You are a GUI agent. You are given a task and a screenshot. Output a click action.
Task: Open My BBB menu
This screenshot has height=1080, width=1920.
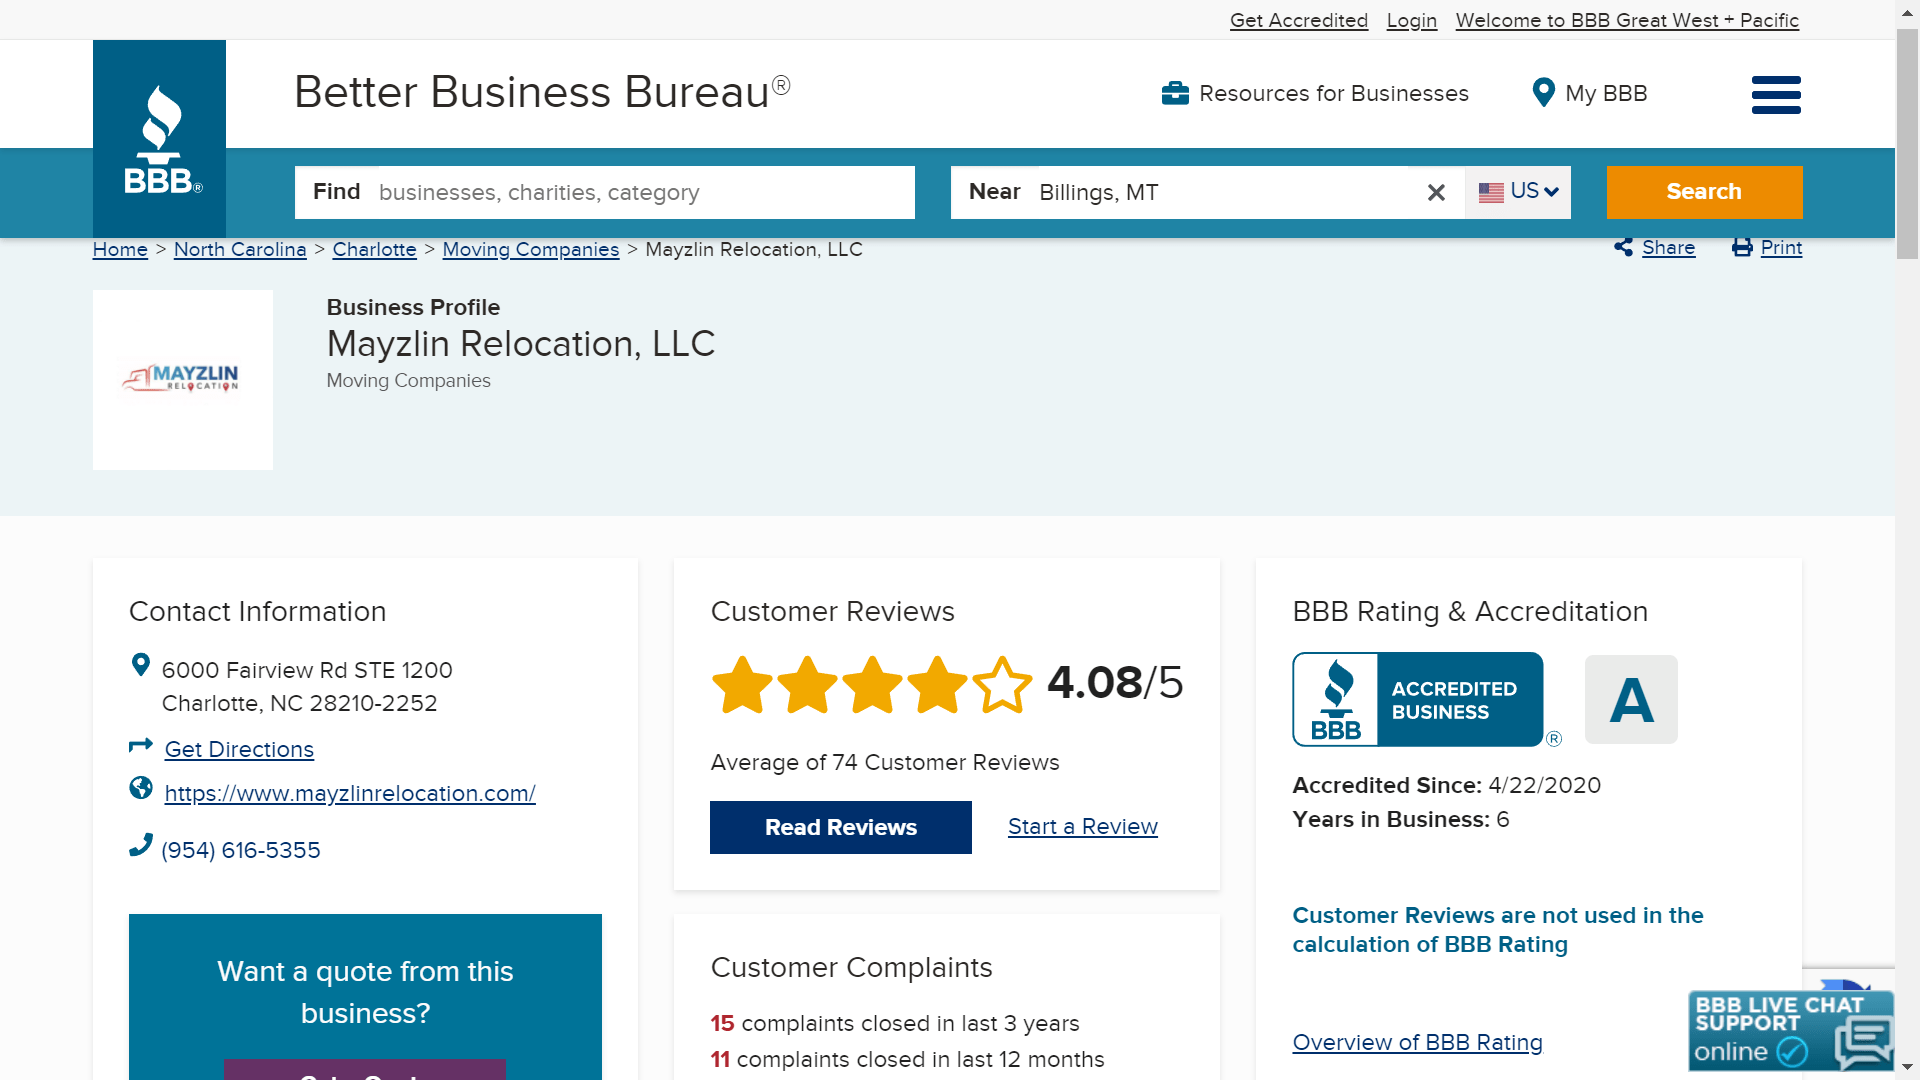[x=1590, y=93]
